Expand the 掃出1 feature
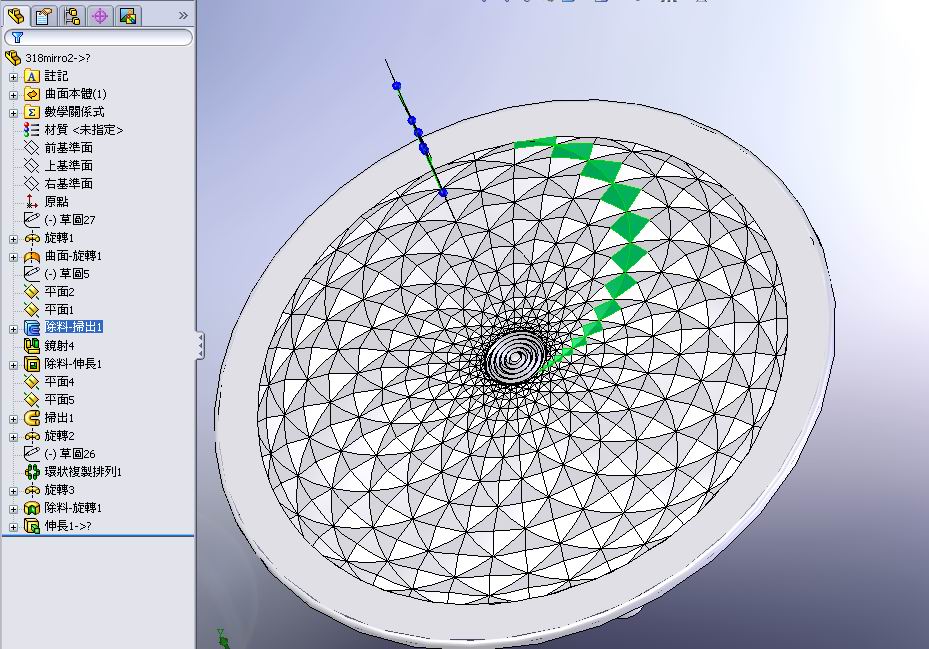Image resolution: width=929 pixels, height=649 pixels. point(14,418)
